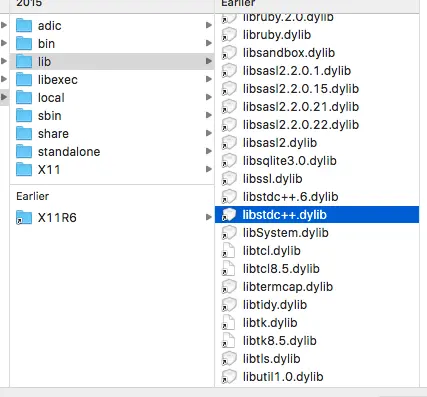The height and width of the screenshot is (397, 427).
Task: Click the X11 folder icon
Action: pyautogui.click(x=24, y=170)
